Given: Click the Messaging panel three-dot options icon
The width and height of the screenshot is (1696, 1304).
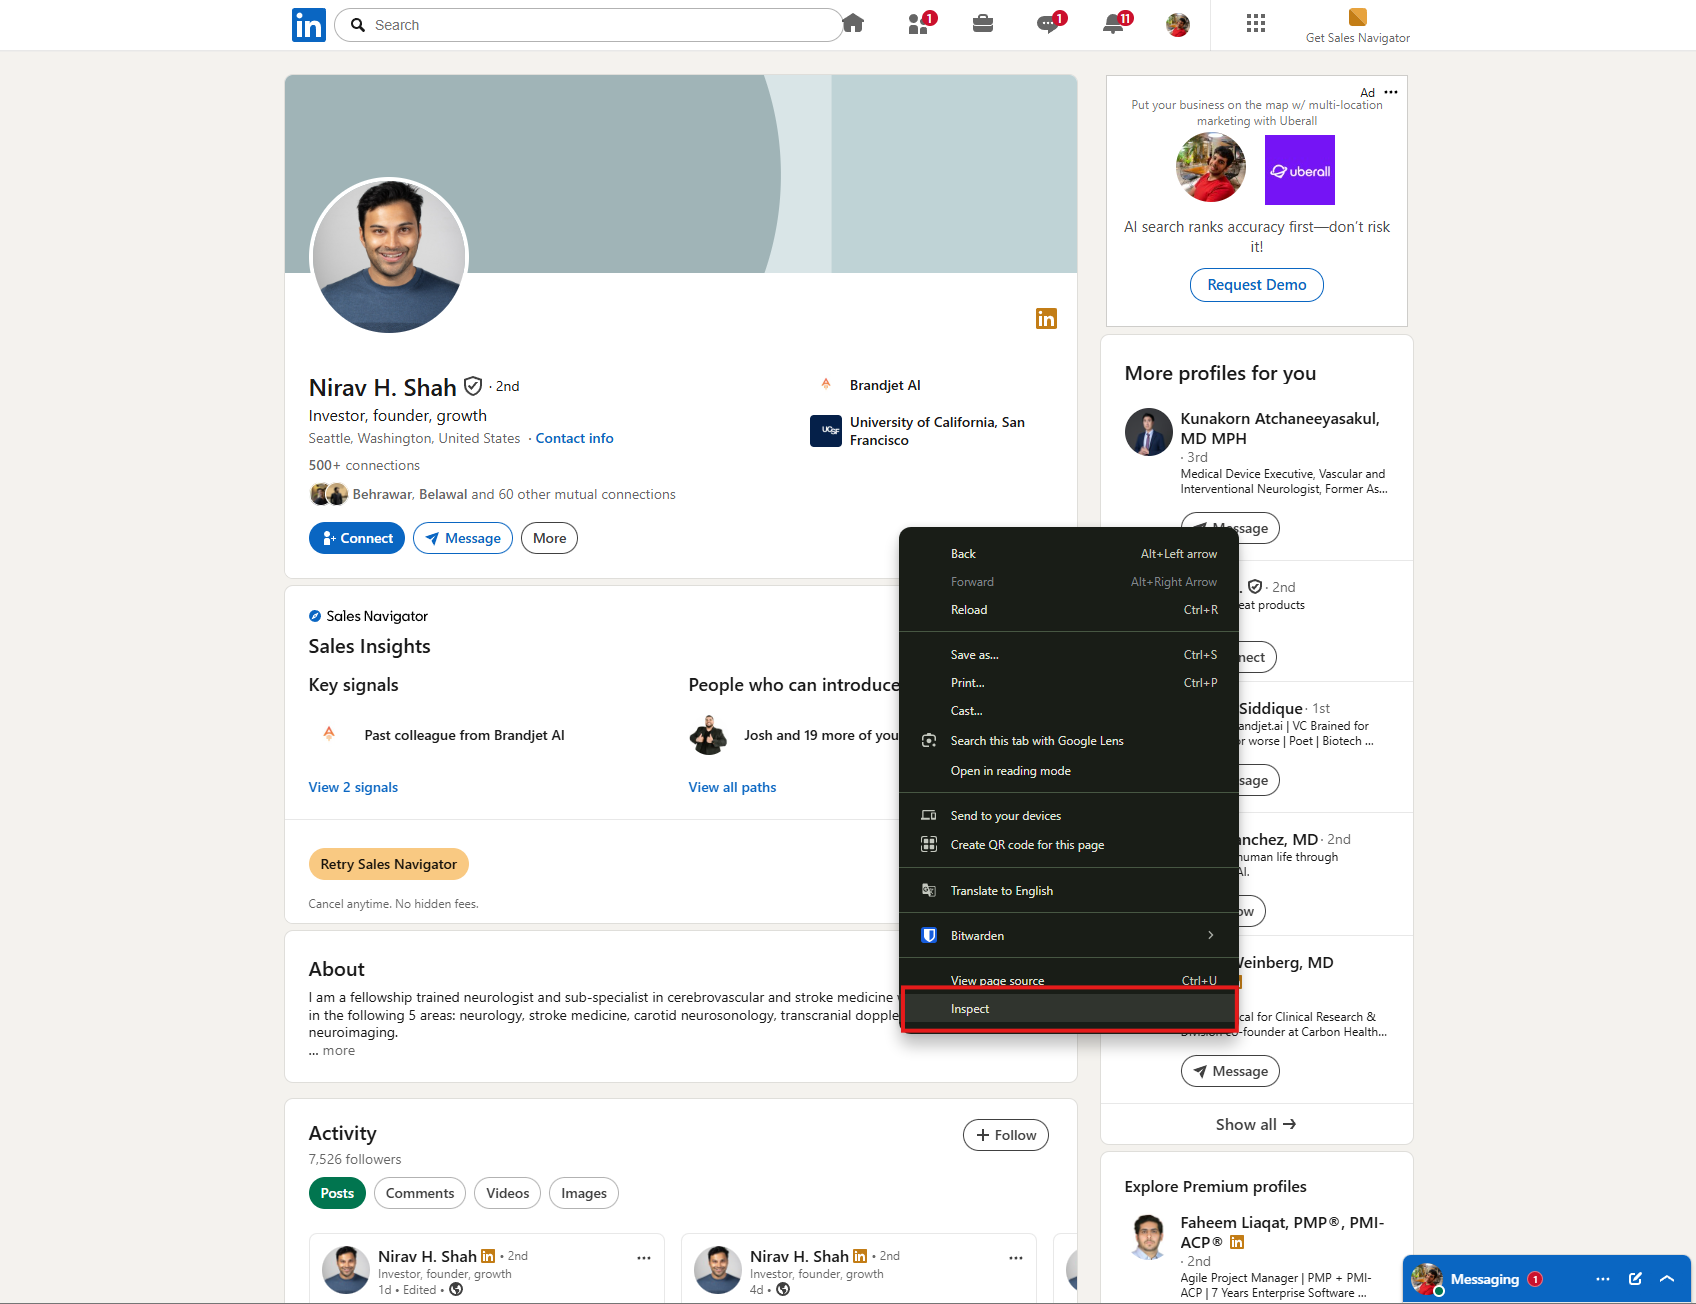Looking at the screenshot, I should (1603, 1279).
